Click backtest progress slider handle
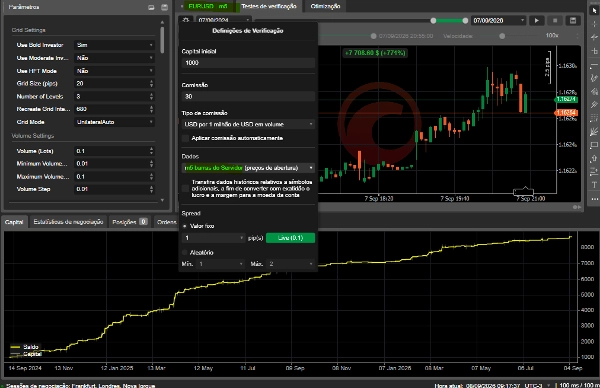 (x=373, y=36)
